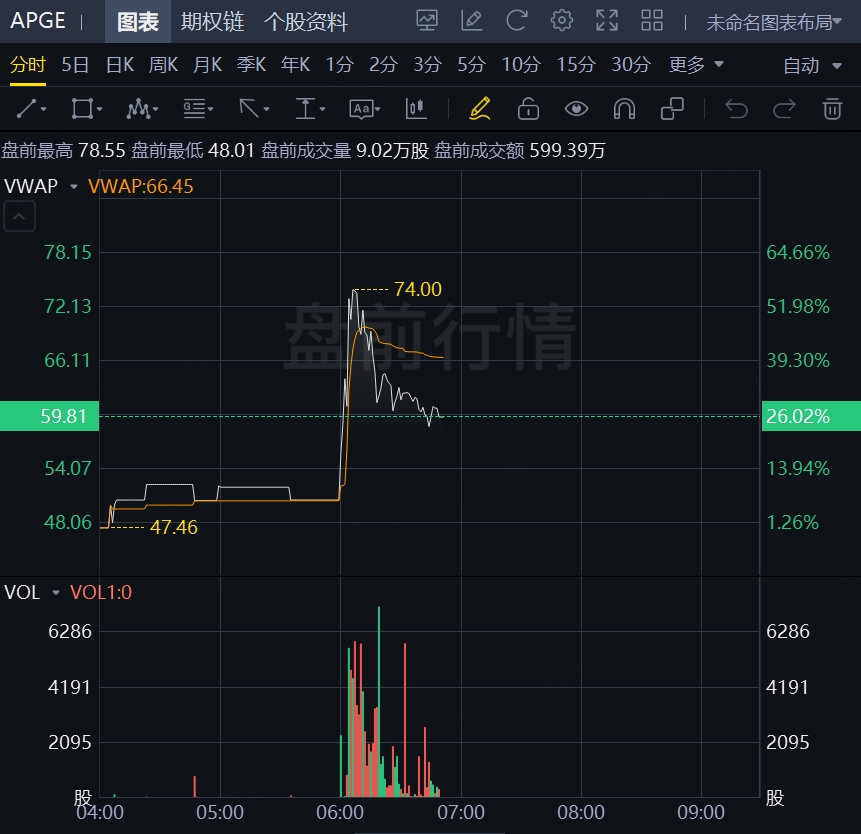Open chart settings via the gear icon
861x834 pixels.
click(x=562, y=21)
